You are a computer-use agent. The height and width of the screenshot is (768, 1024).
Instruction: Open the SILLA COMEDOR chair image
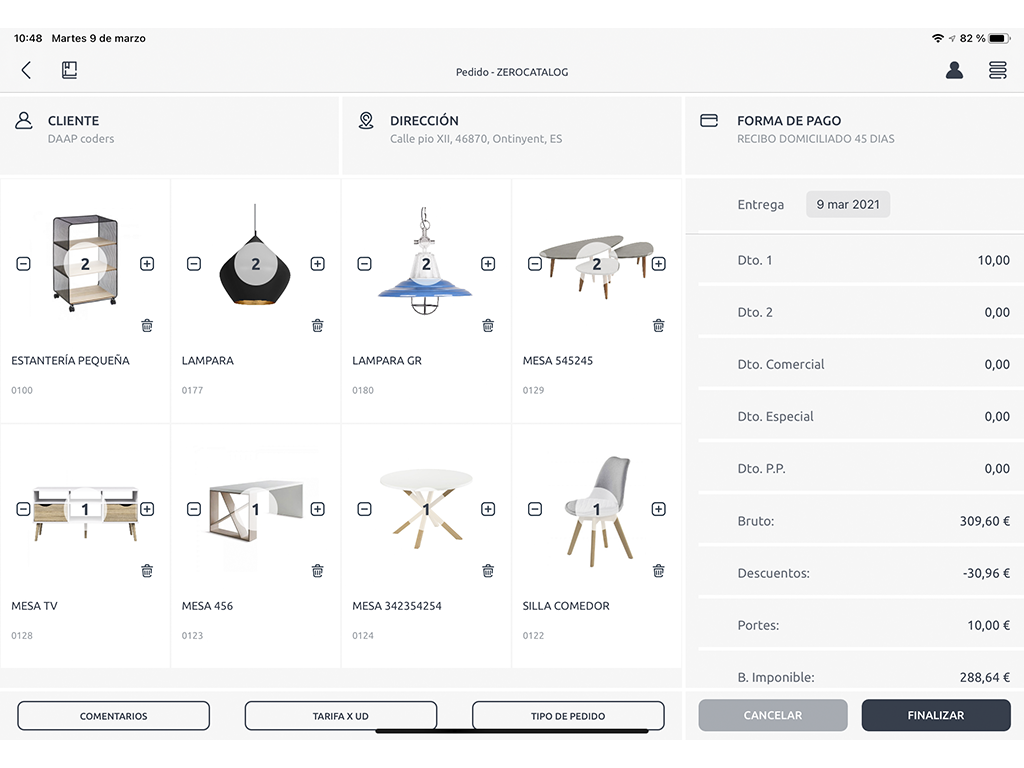pyautogui.click(x=598, y=510)
